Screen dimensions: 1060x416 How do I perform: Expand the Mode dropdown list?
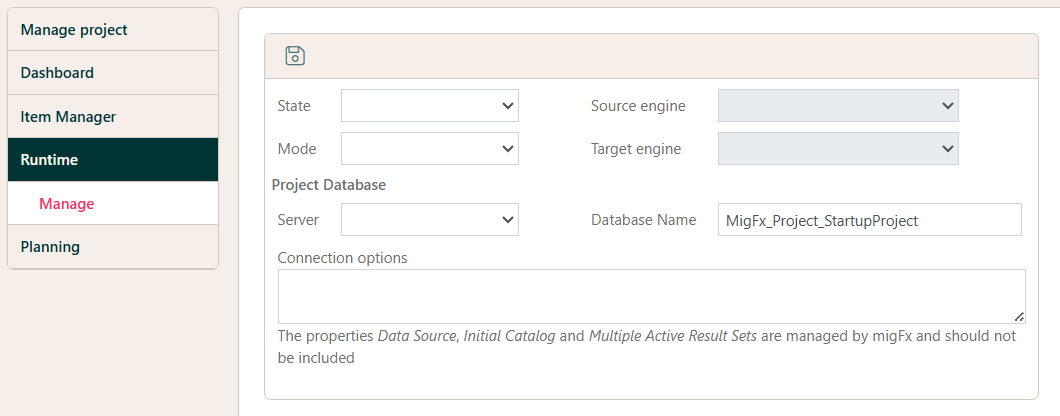pyautogui.click(x=429, y=149)
